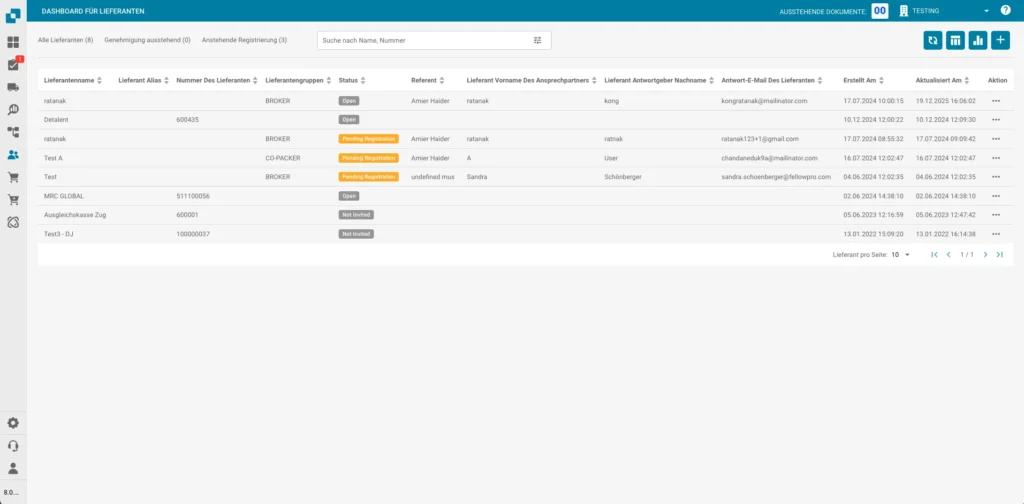
Task: Click Pending Registration badge for Test A
Action: tap(368, 158)
